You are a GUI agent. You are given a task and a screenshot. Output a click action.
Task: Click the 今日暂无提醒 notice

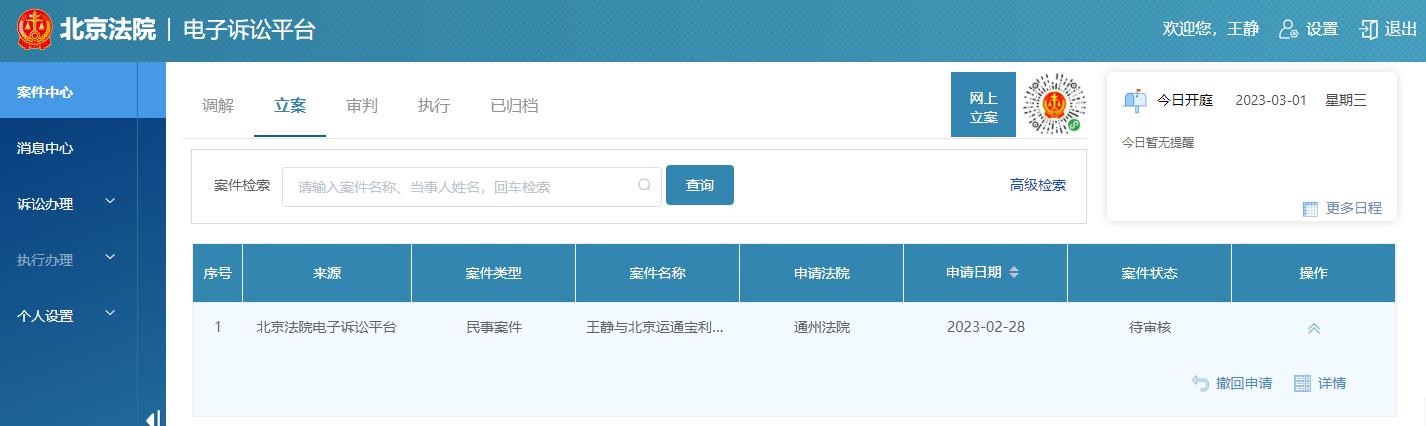tap(1158, 143)
